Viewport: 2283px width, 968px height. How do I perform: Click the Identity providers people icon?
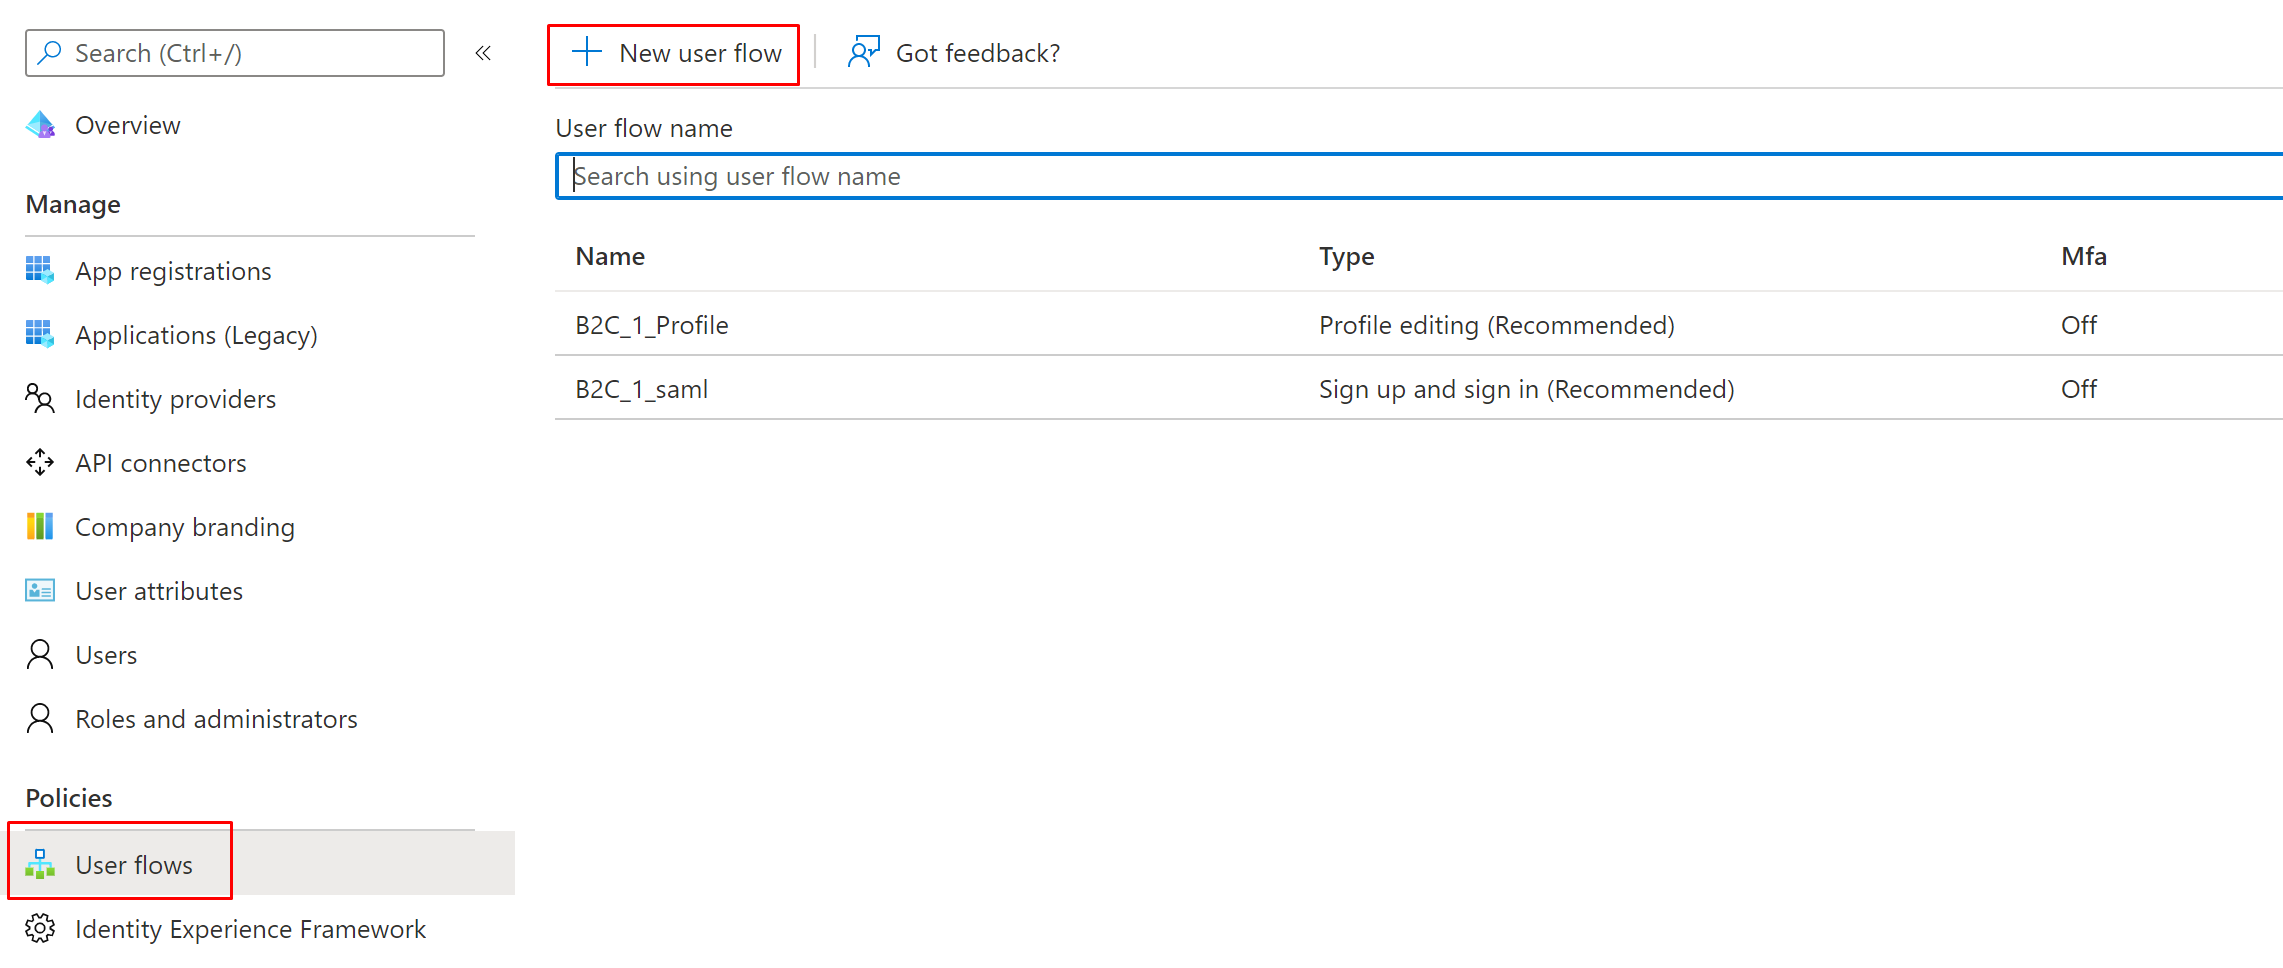pyautogui.click(x=40, y=398)
